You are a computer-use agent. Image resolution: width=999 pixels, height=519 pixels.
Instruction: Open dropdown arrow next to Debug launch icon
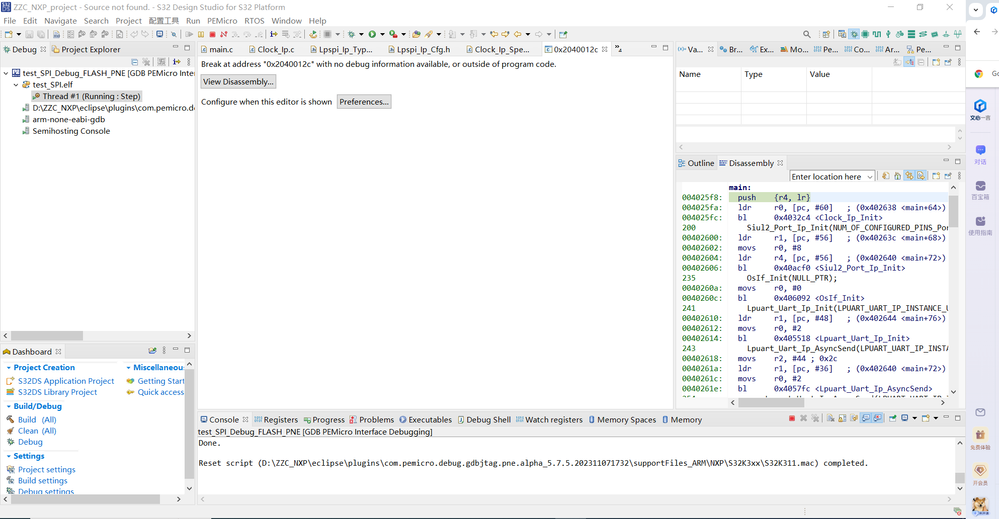point(361,34)
